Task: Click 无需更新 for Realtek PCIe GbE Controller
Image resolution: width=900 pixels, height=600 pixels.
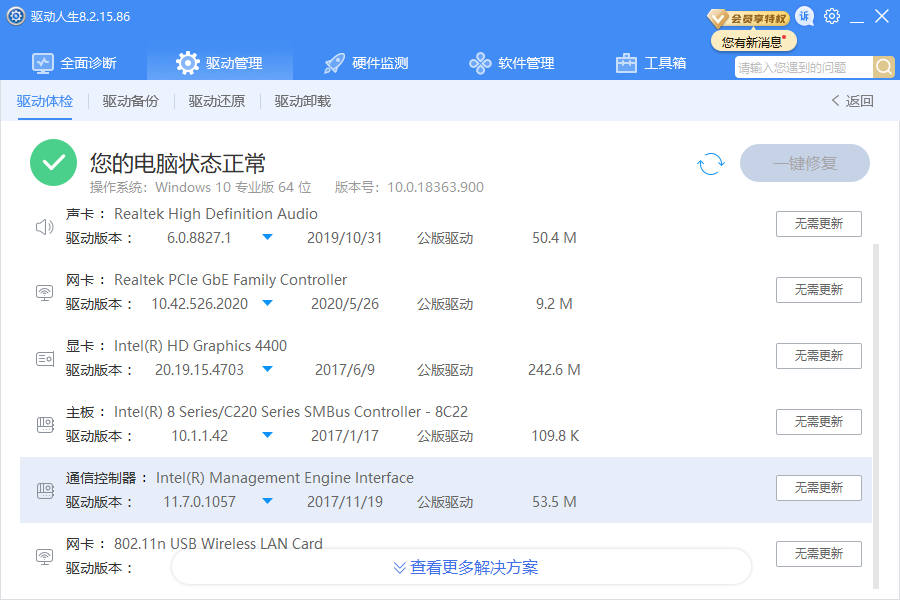Action: coord(818,290)
